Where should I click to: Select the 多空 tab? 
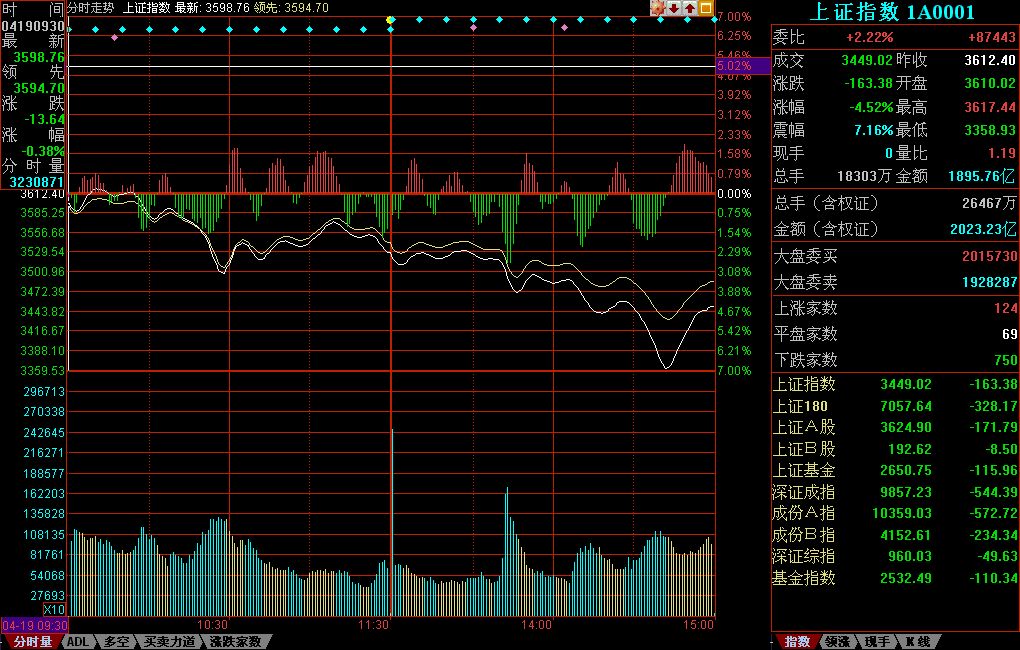click(116, 642)
